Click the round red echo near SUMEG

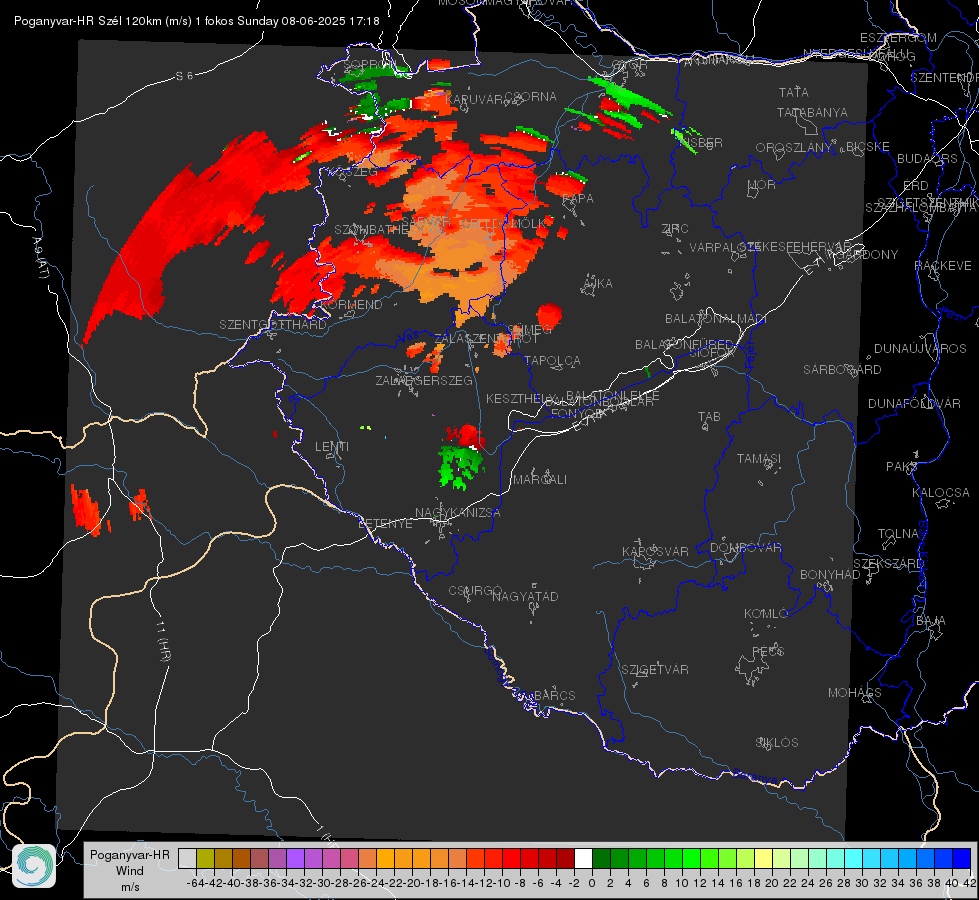pyautogui.click(x=549, y=315)
